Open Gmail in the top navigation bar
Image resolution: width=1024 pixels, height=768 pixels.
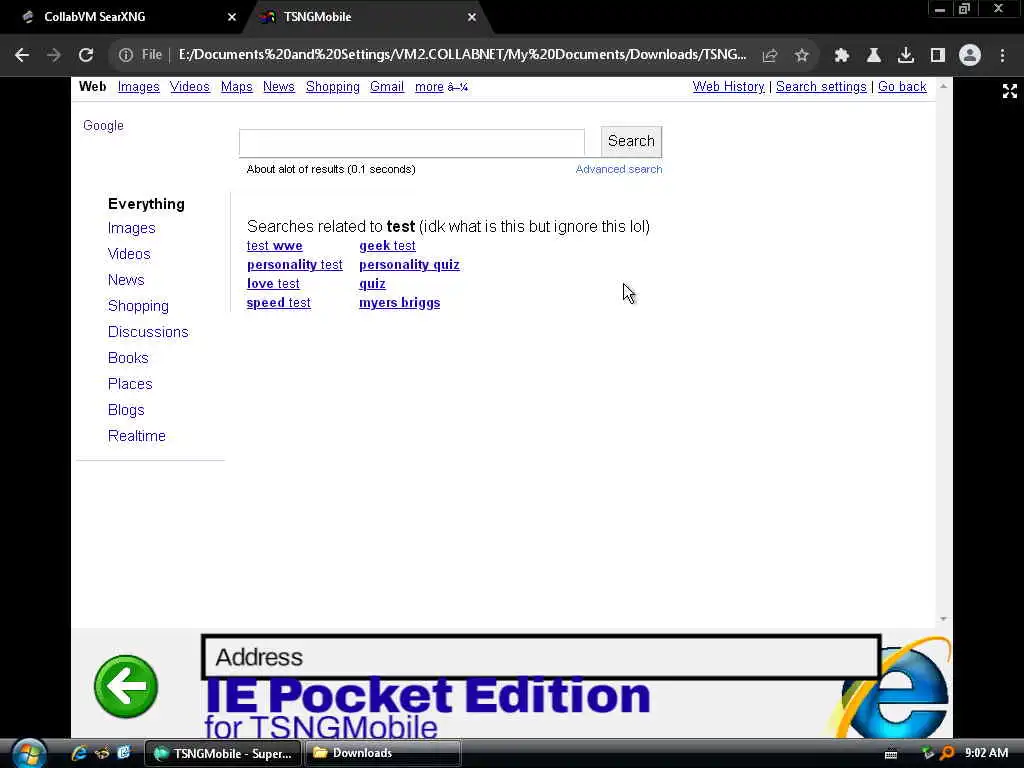[387, 87]
